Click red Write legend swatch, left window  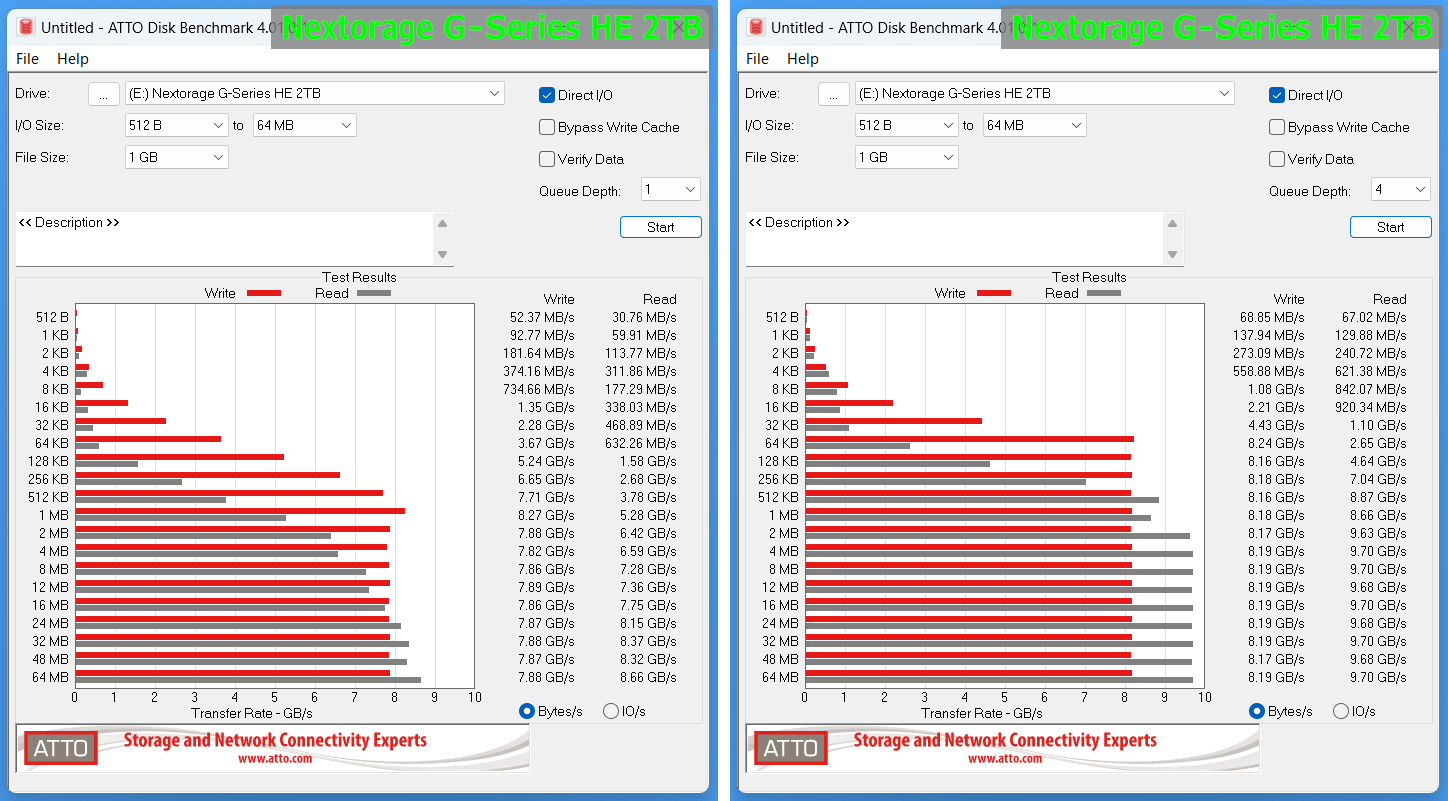(264, 293)
